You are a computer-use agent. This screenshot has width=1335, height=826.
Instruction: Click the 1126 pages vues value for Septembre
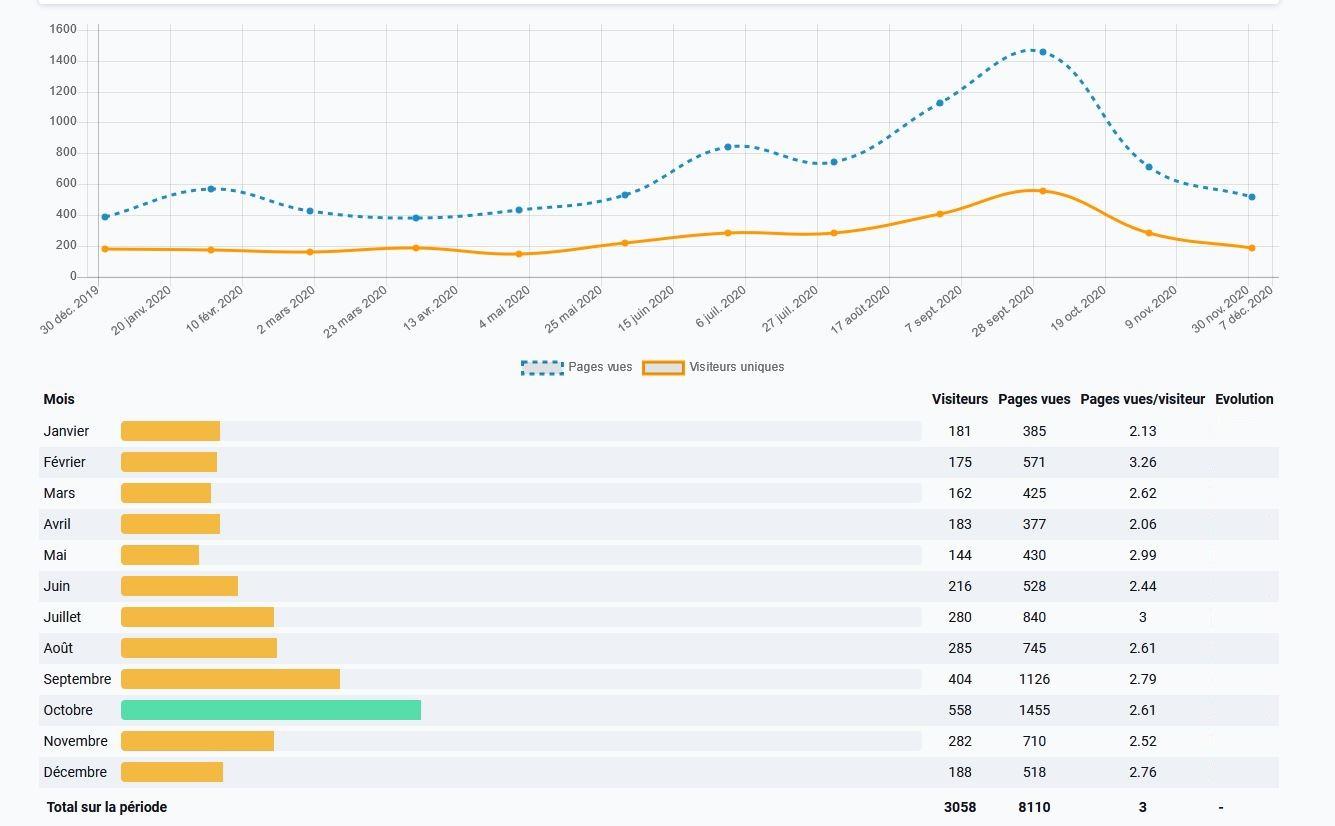[x=1034, y=679]
